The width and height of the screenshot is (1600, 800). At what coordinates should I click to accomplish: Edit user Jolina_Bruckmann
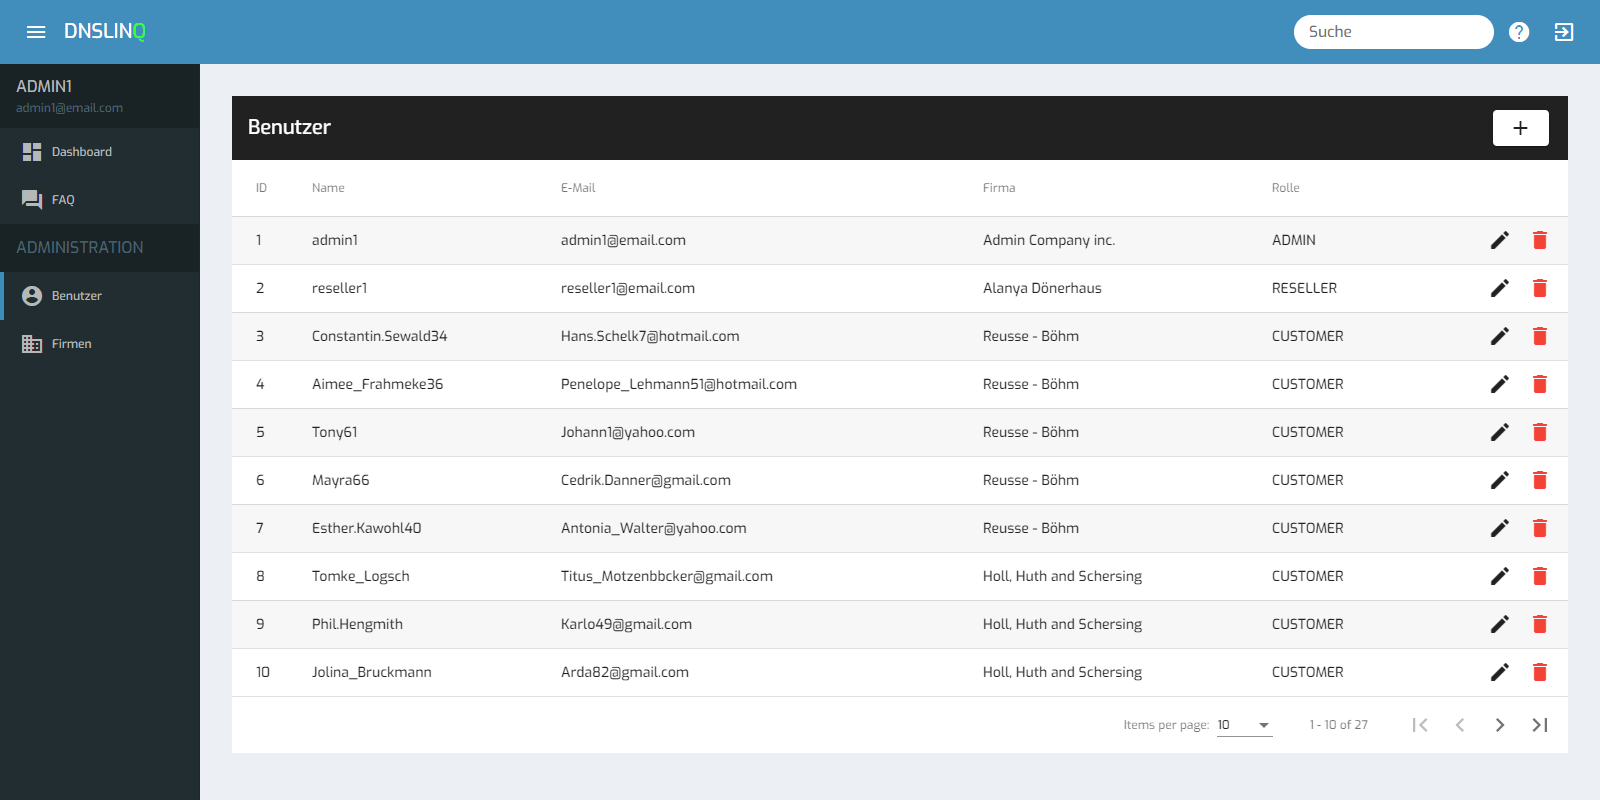pyautogui.click(x=1500, y=672)
